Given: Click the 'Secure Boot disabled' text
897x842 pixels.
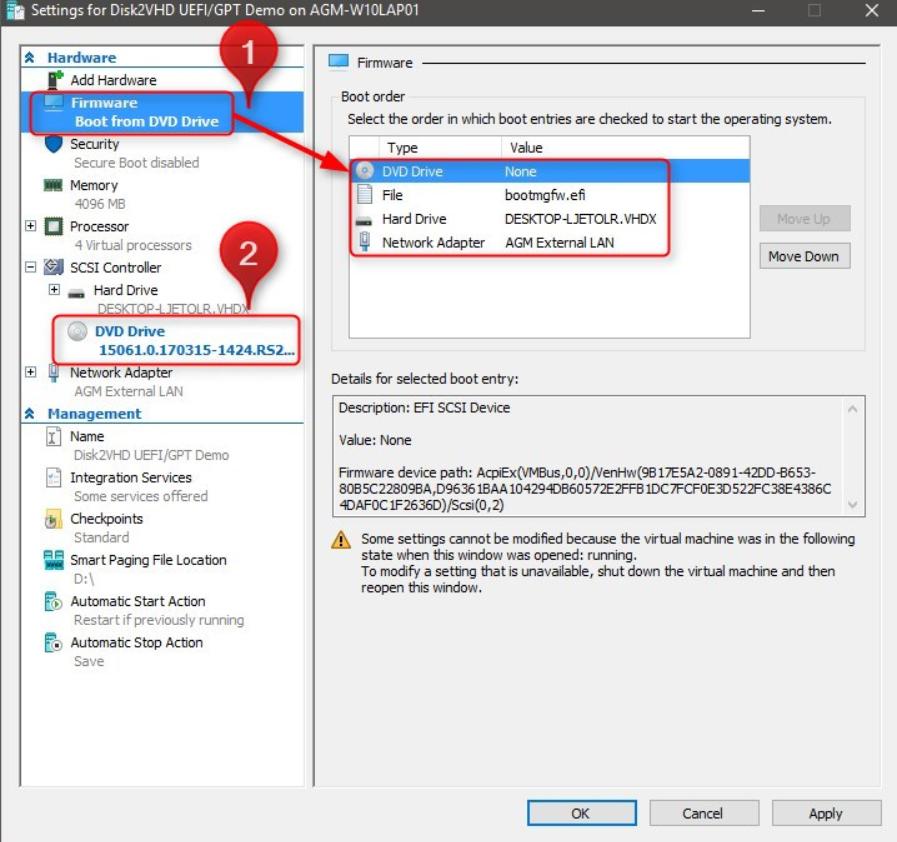Looking at the screenshot, I should click(x=137, y=163).
